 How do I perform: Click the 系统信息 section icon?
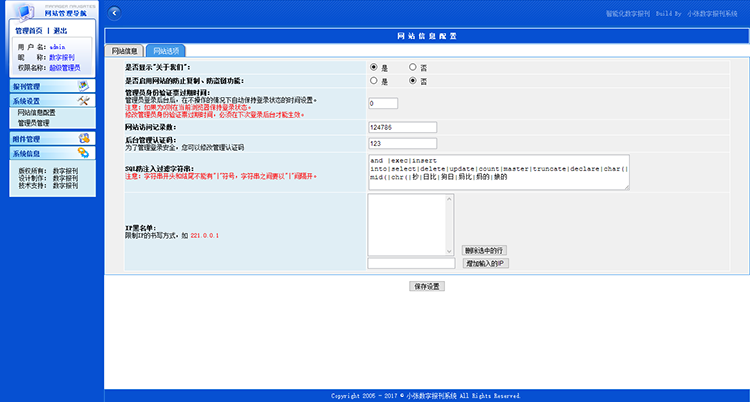pyautogui.click(x=84, y=153)
